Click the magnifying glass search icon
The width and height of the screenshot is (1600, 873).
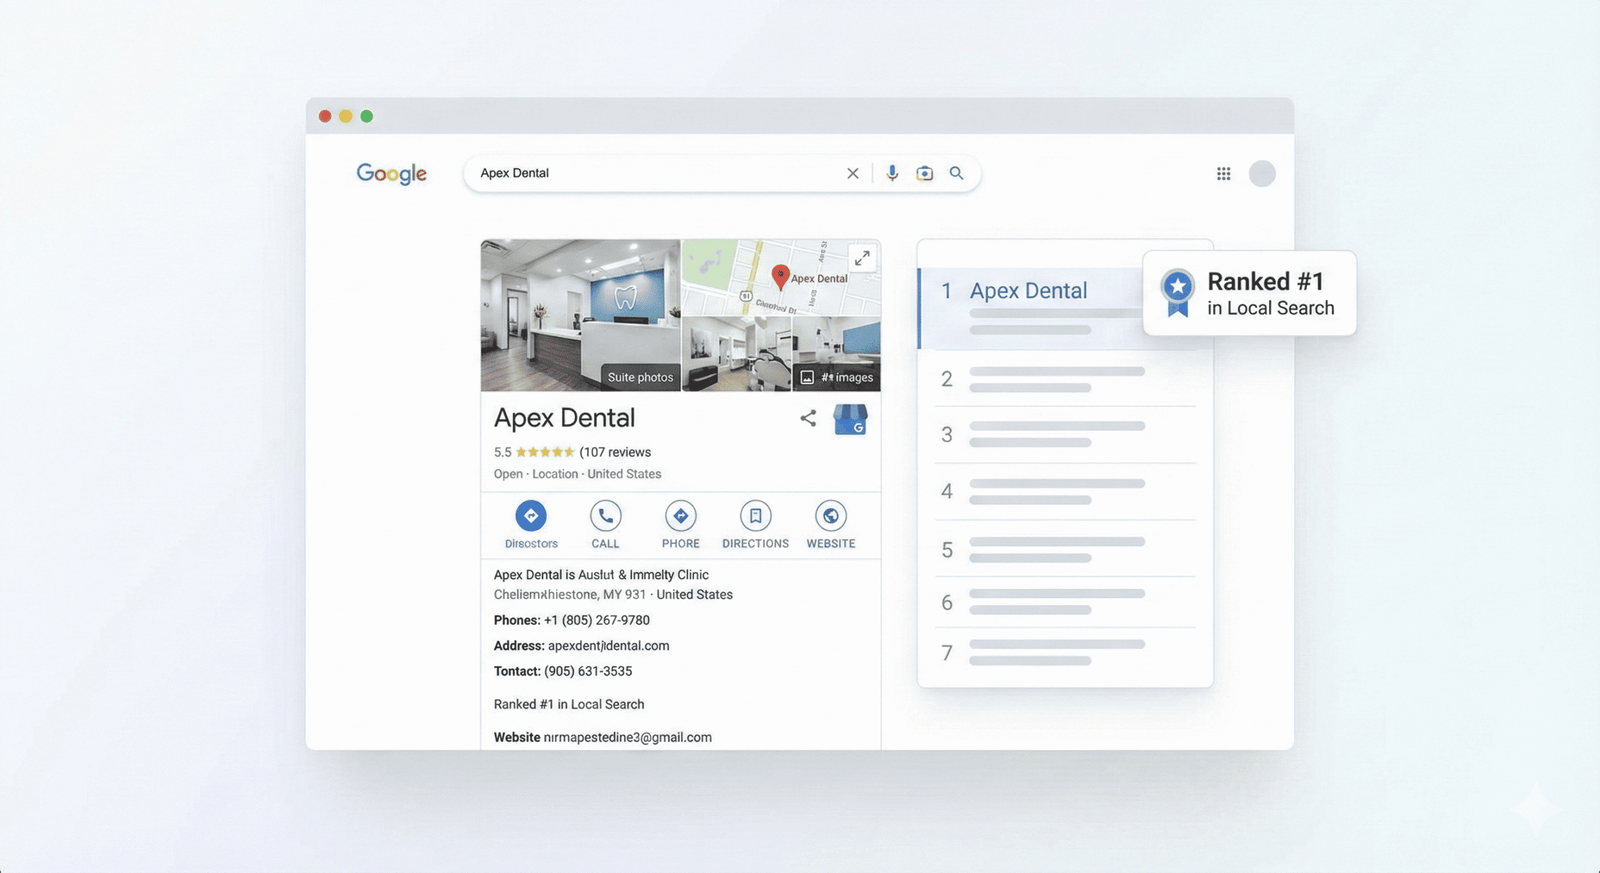pyautogui.click(x=957, y=173)
